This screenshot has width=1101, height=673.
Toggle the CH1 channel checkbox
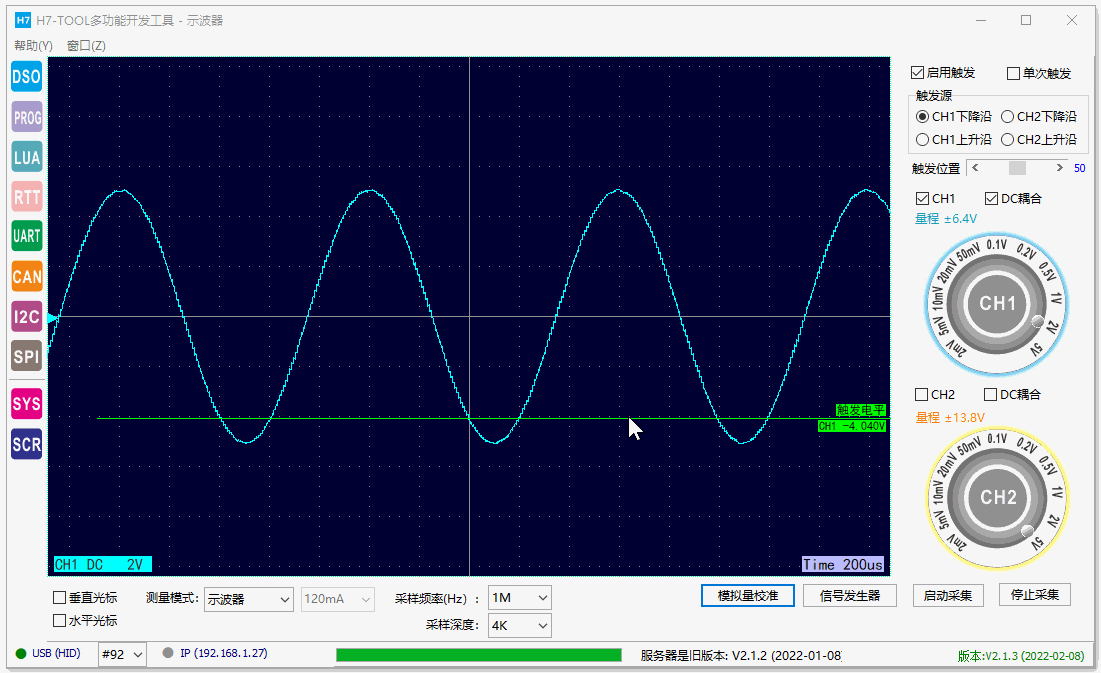tap(936, 199)
